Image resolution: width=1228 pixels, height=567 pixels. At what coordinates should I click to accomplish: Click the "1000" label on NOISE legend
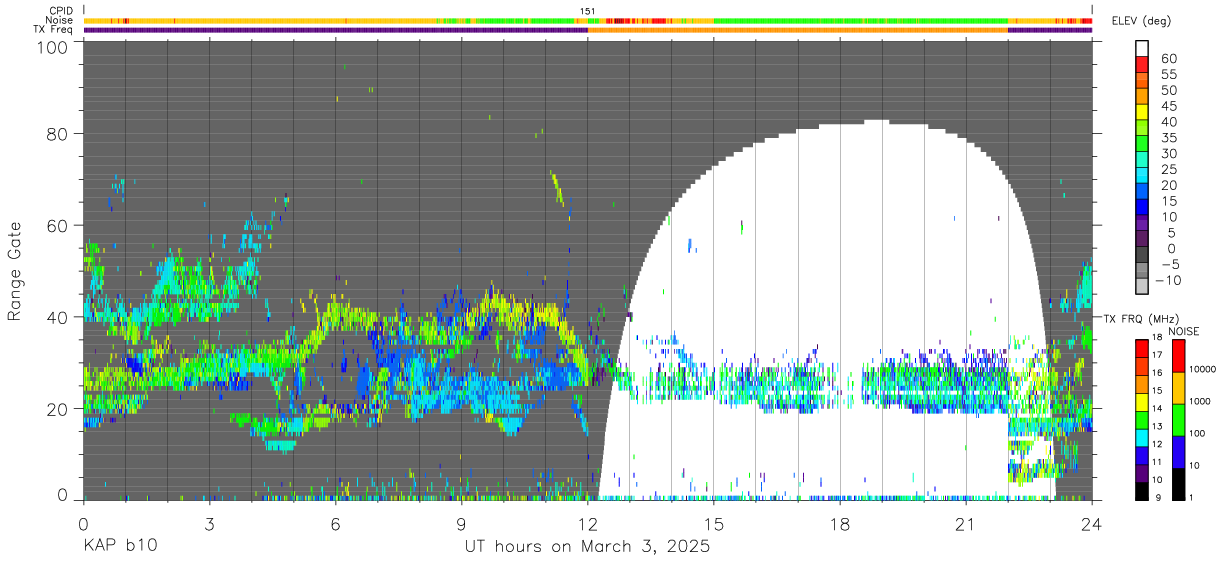(x=1199, y=400)
